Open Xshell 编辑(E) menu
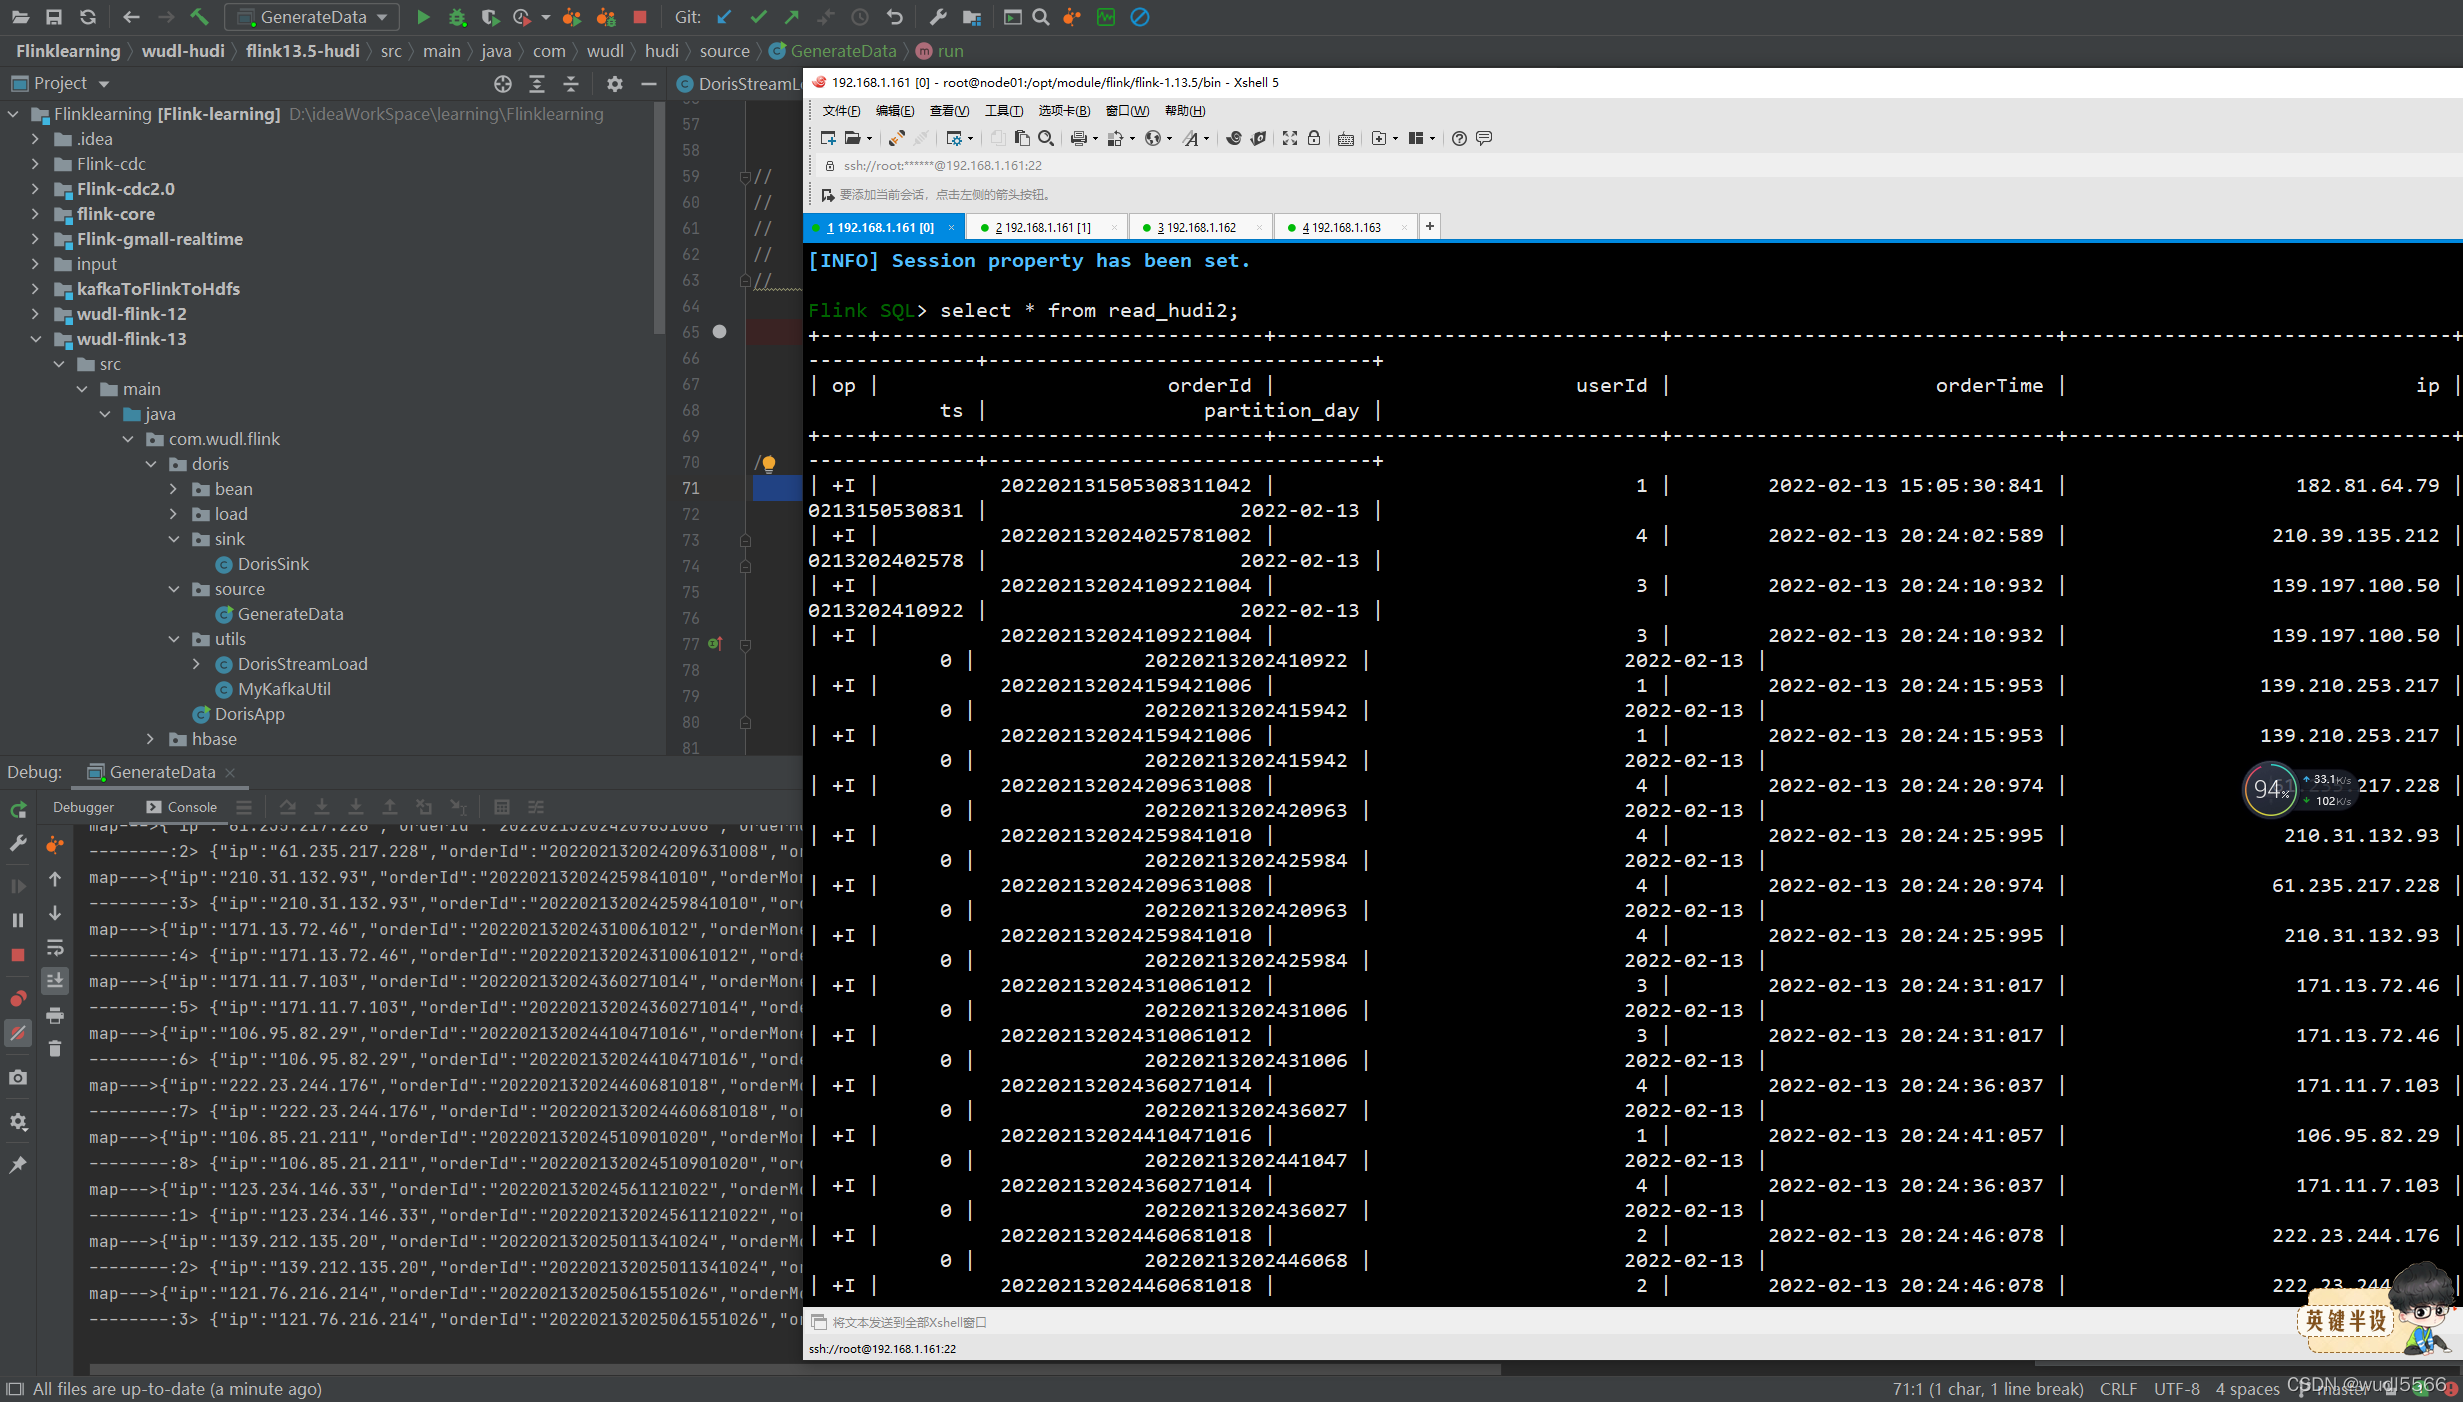Viewport: 2463px width, 1402px height. point(894,110)
